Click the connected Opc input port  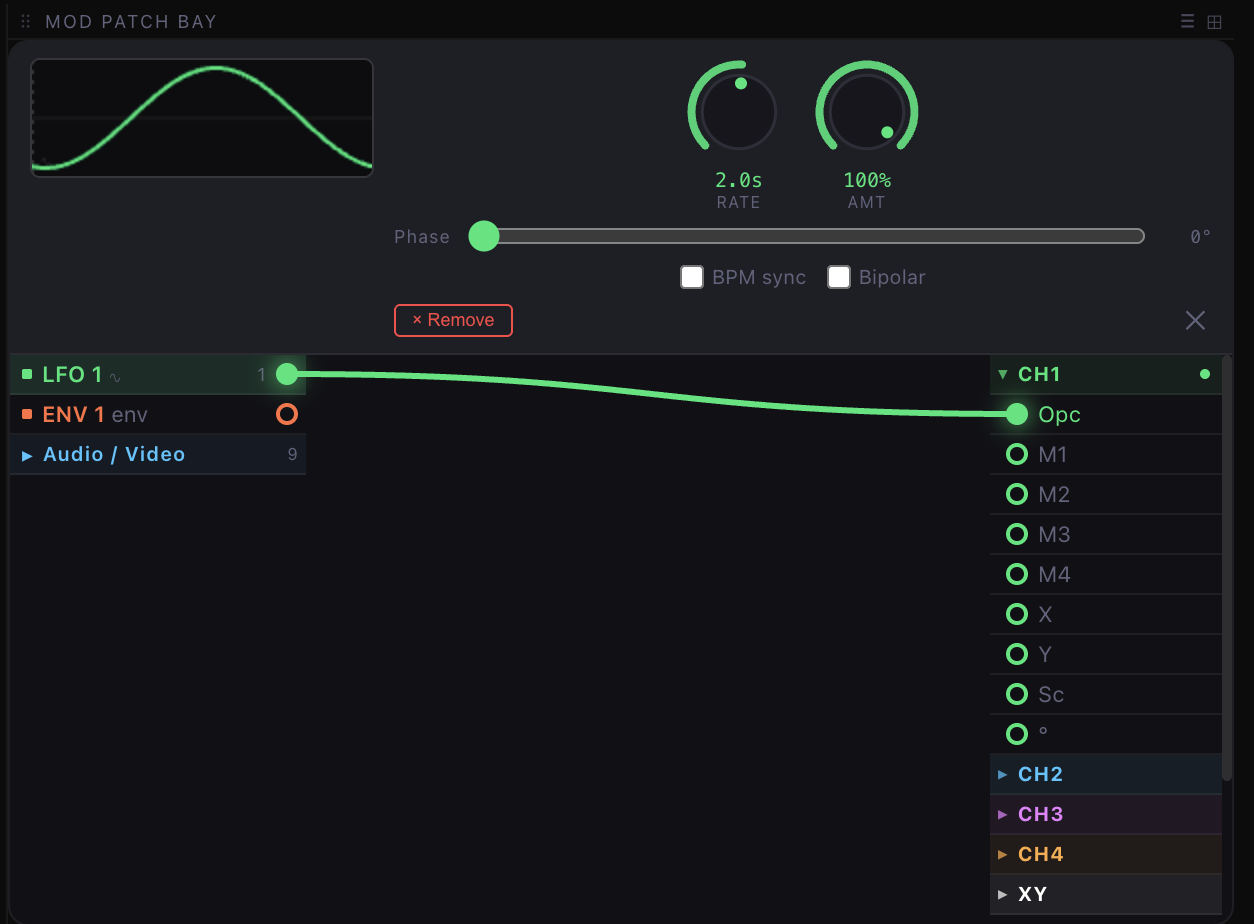(x=1017, y=414)
